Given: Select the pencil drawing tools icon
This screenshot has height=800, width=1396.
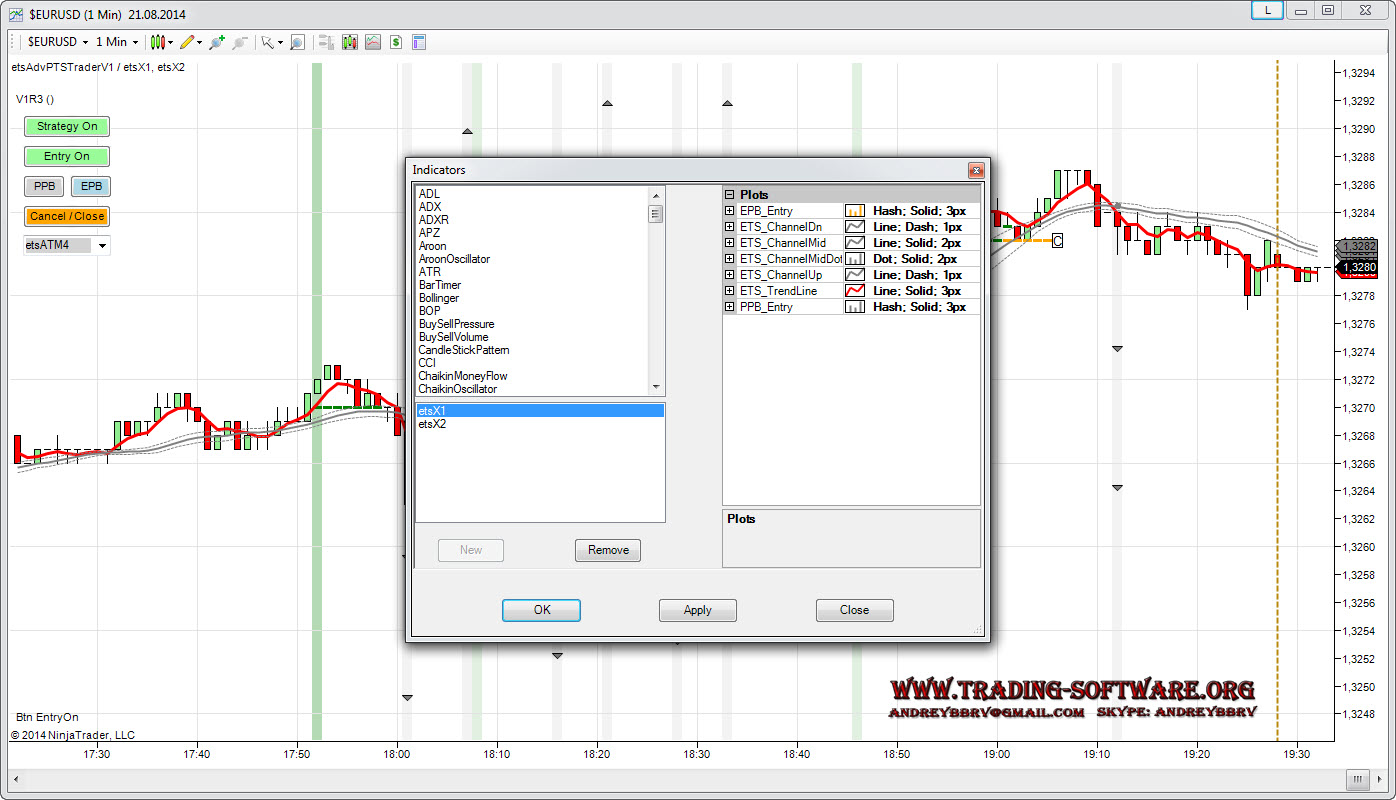Looking at the screenshot, I should [x=187, y=42].
